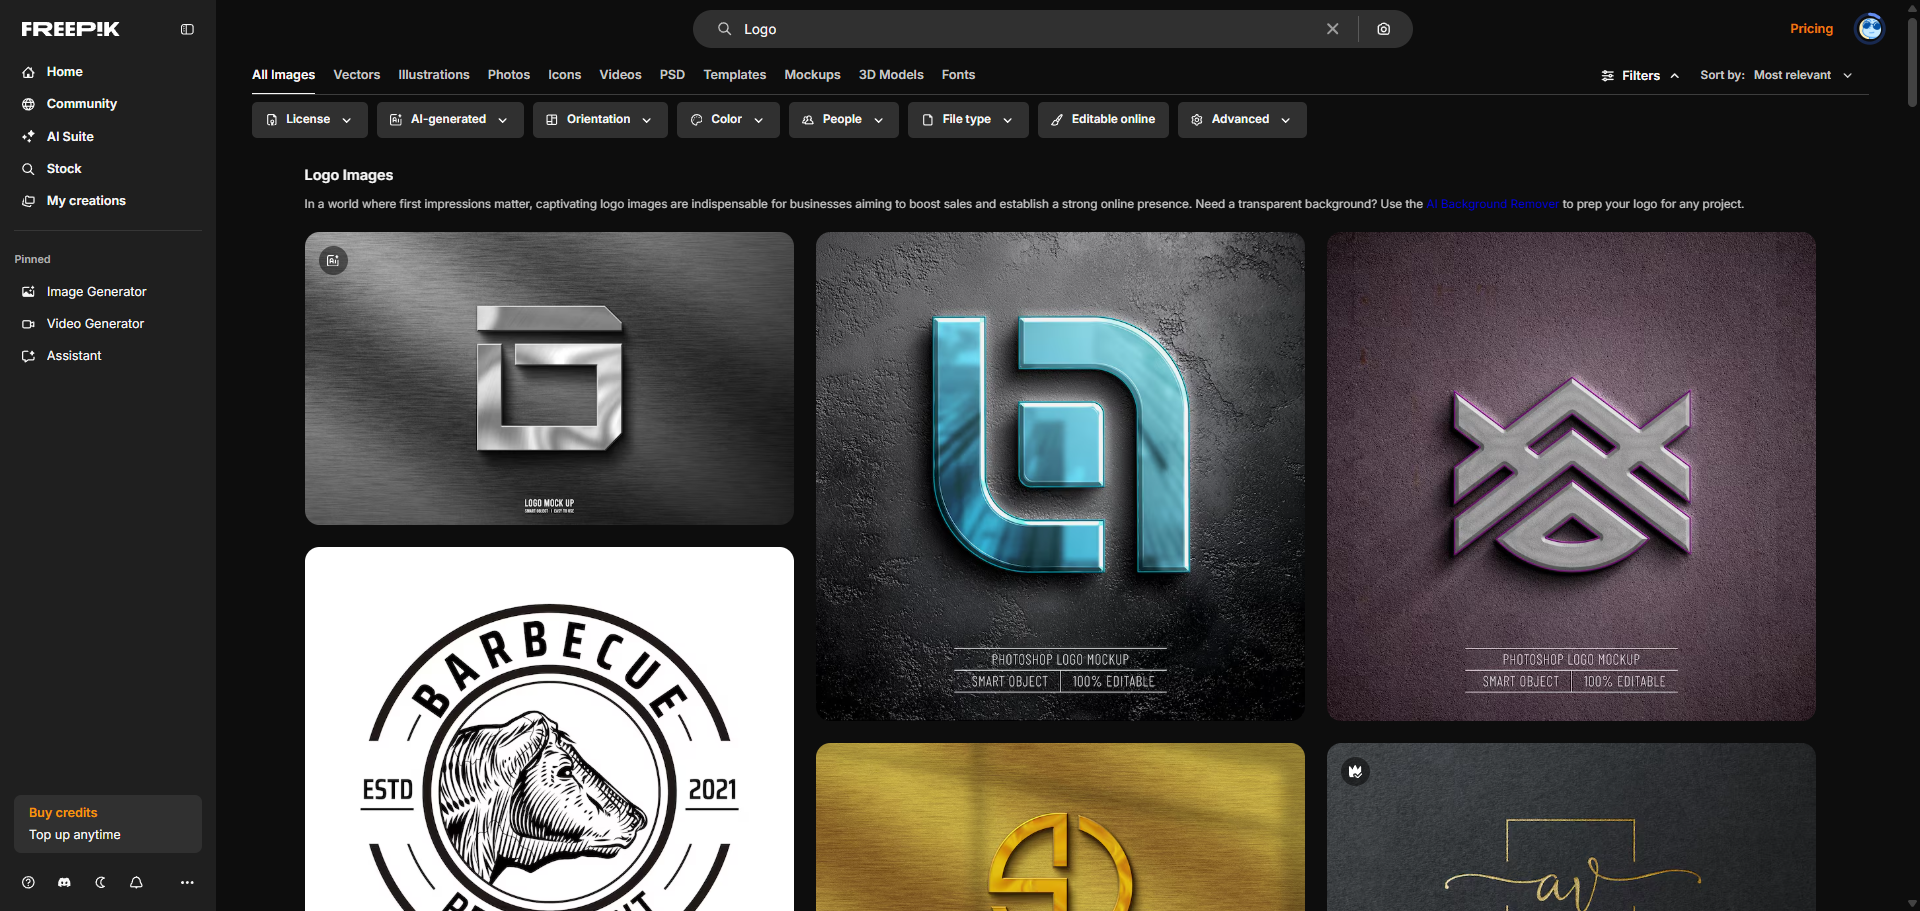Expand the License filter dropdown
This screenshot has height=911, width=1920.
click(309, 119)
